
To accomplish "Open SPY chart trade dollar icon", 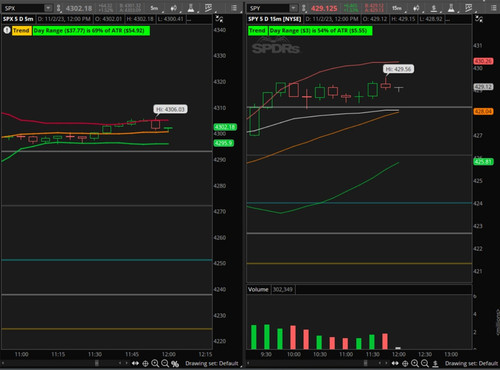I will click(434, 8).
